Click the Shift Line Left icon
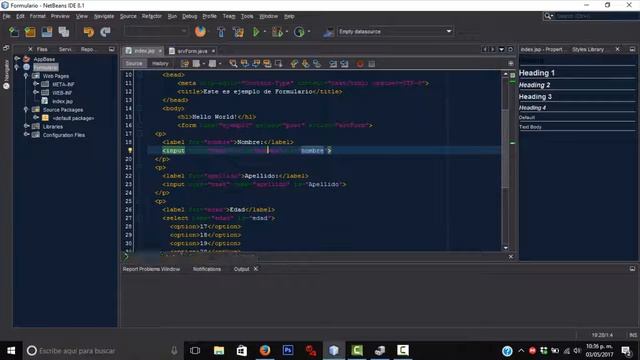This screenshot has height=360, width=640. [333, 64]
